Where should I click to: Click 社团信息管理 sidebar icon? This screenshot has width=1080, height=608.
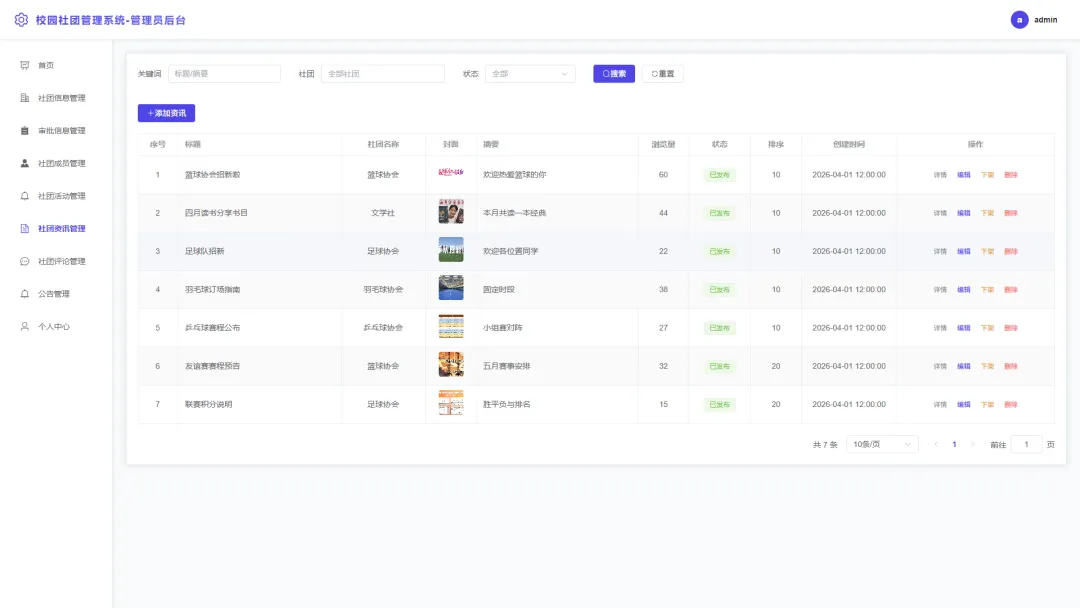pyautogui.click(x=25, y=98)
